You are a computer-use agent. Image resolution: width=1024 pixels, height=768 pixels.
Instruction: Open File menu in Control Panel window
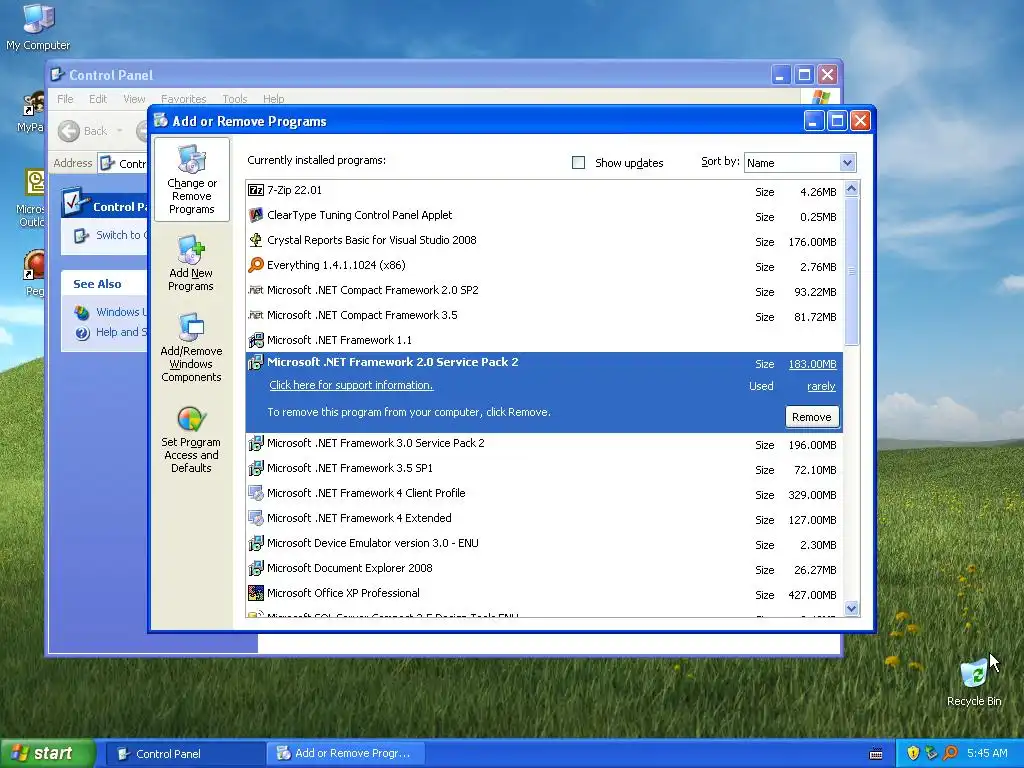[65, 99]
